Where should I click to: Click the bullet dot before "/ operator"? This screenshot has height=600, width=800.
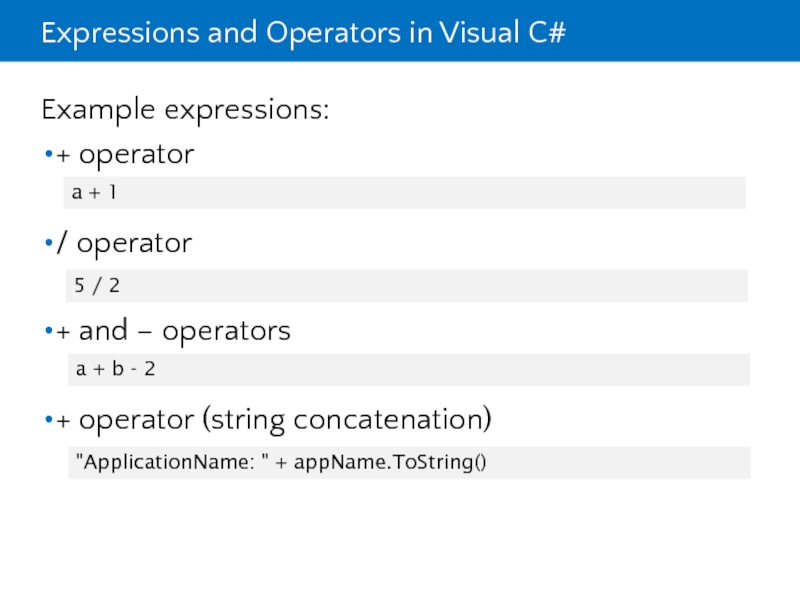click(48, 244)
